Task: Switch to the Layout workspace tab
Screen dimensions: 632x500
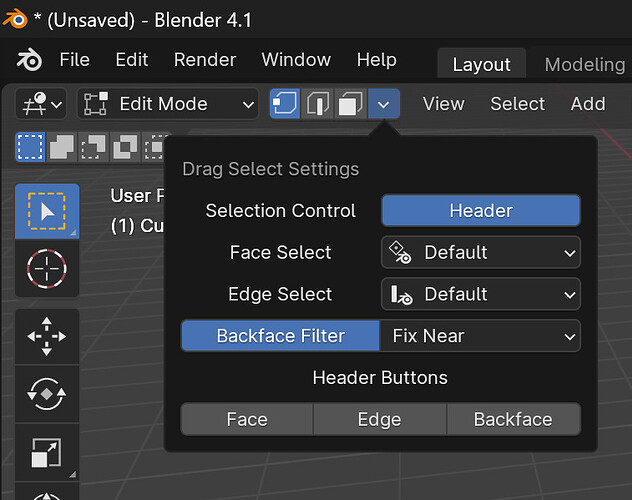Action: pyautogui.click(x=482, y=64)
